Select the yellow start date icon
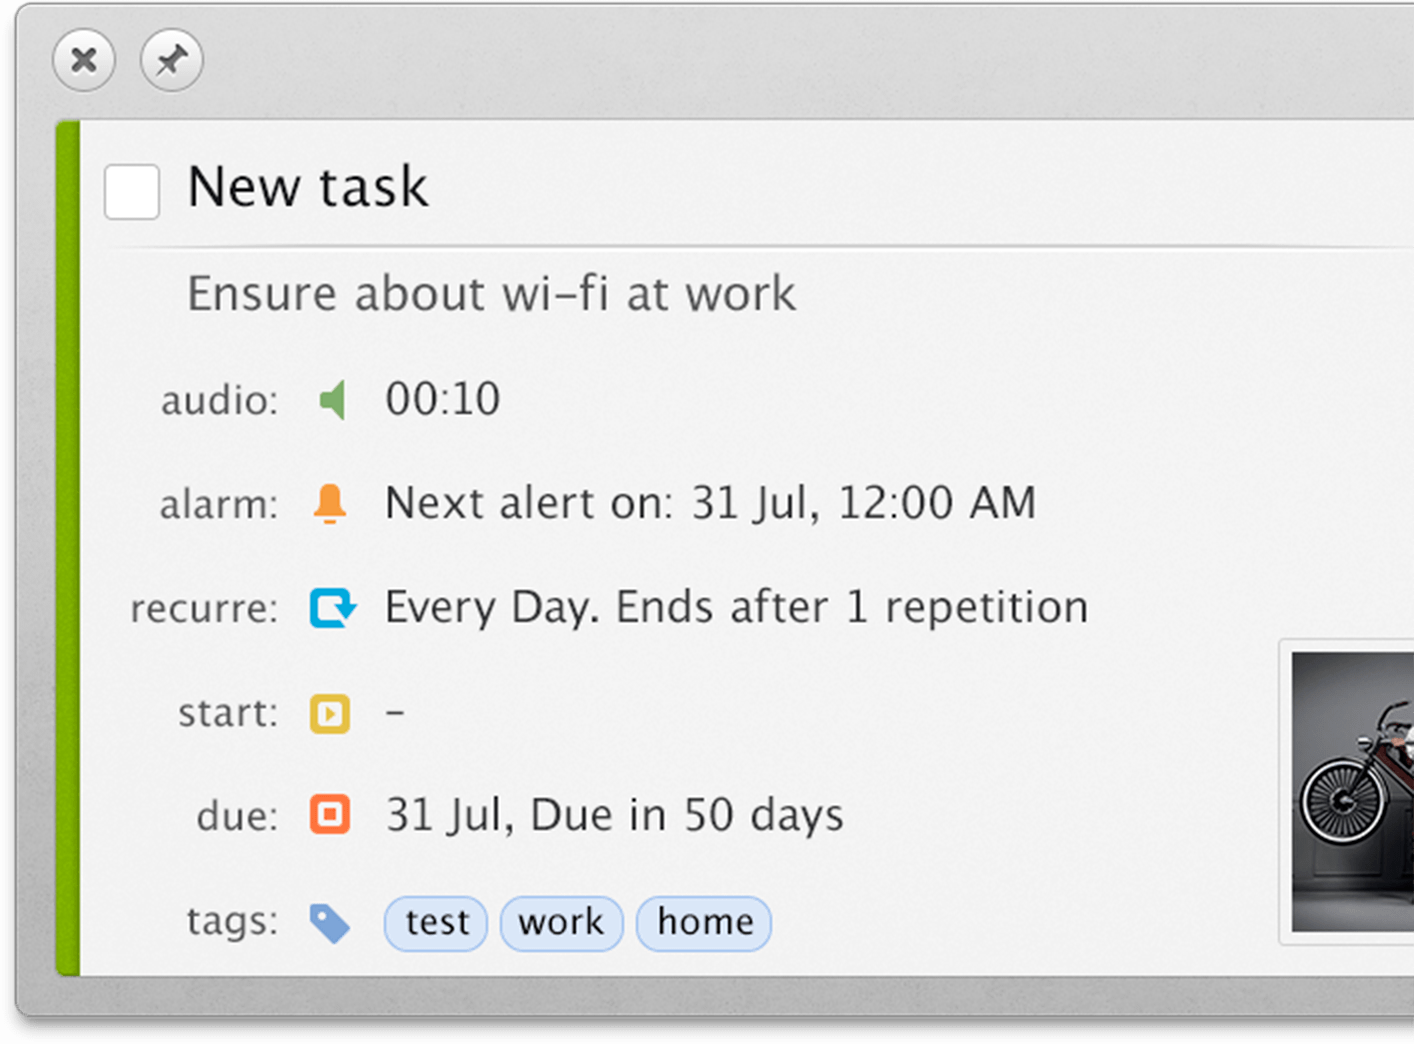 [330, 713]
